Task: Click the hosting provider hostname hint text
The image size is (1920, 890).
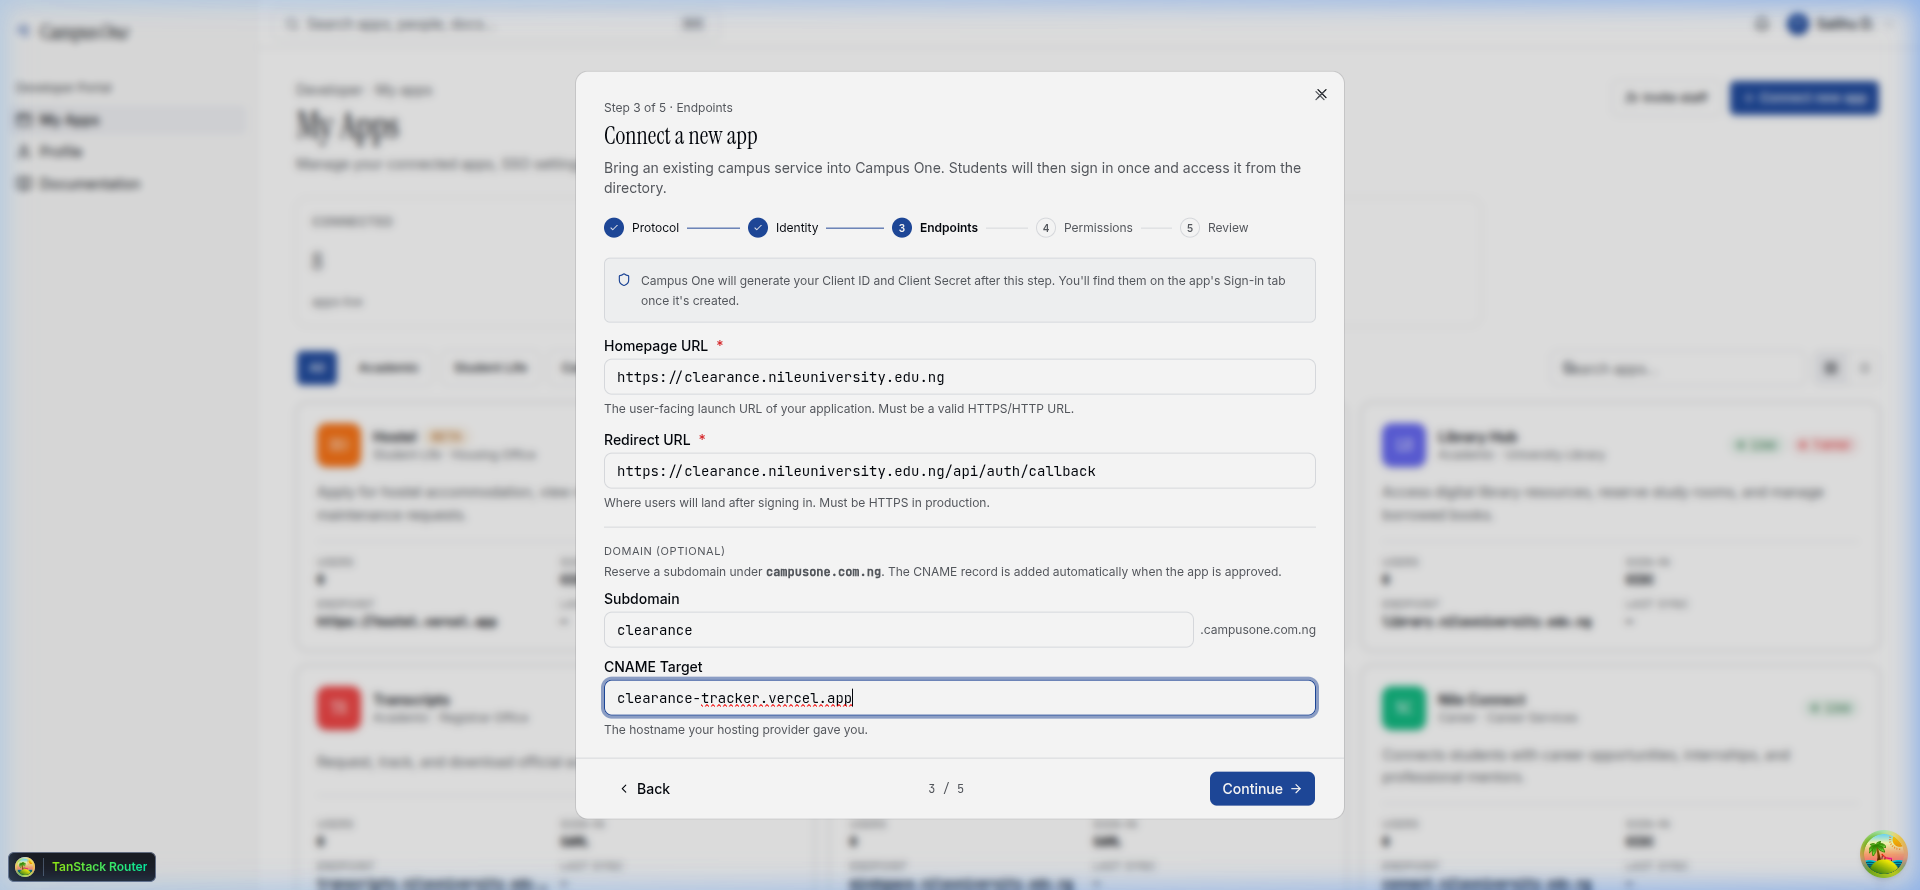Action: pyautogui.click(x=736, y=730)
